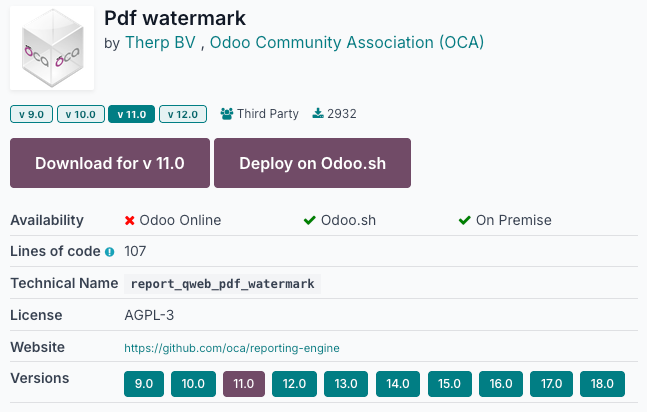Switch to version 12.0 in Versions row

[294, 384]
